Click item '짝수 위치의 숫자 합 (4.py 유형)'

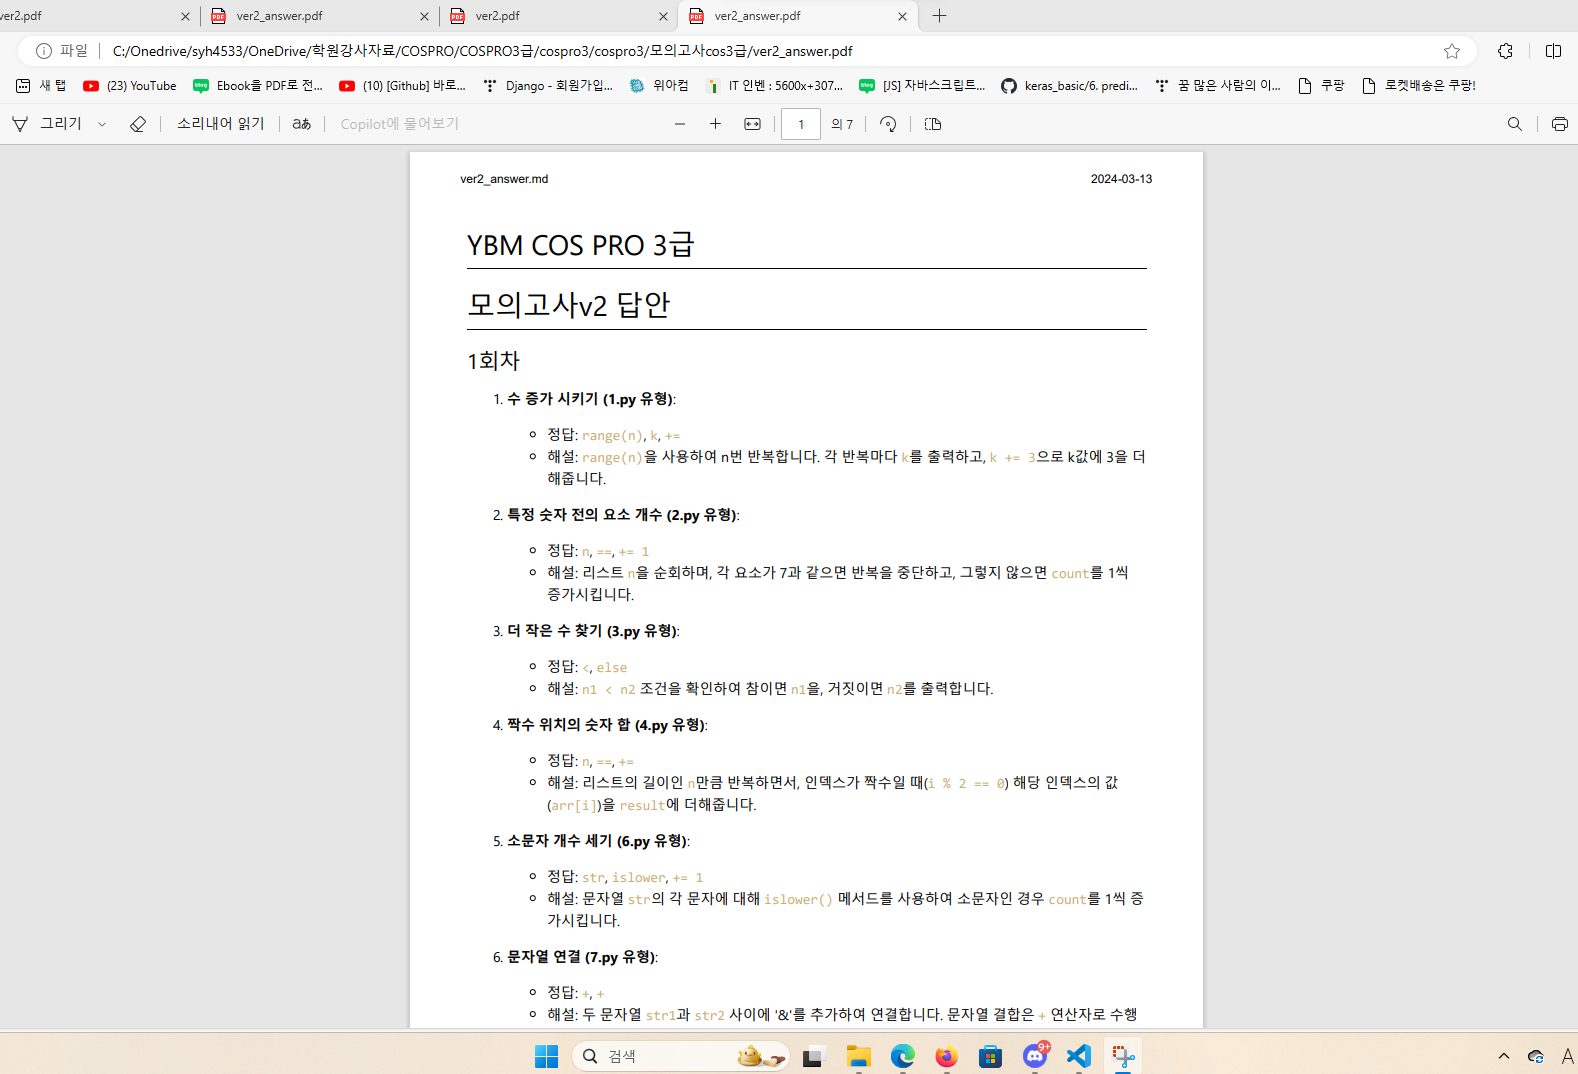click(607, 725)
